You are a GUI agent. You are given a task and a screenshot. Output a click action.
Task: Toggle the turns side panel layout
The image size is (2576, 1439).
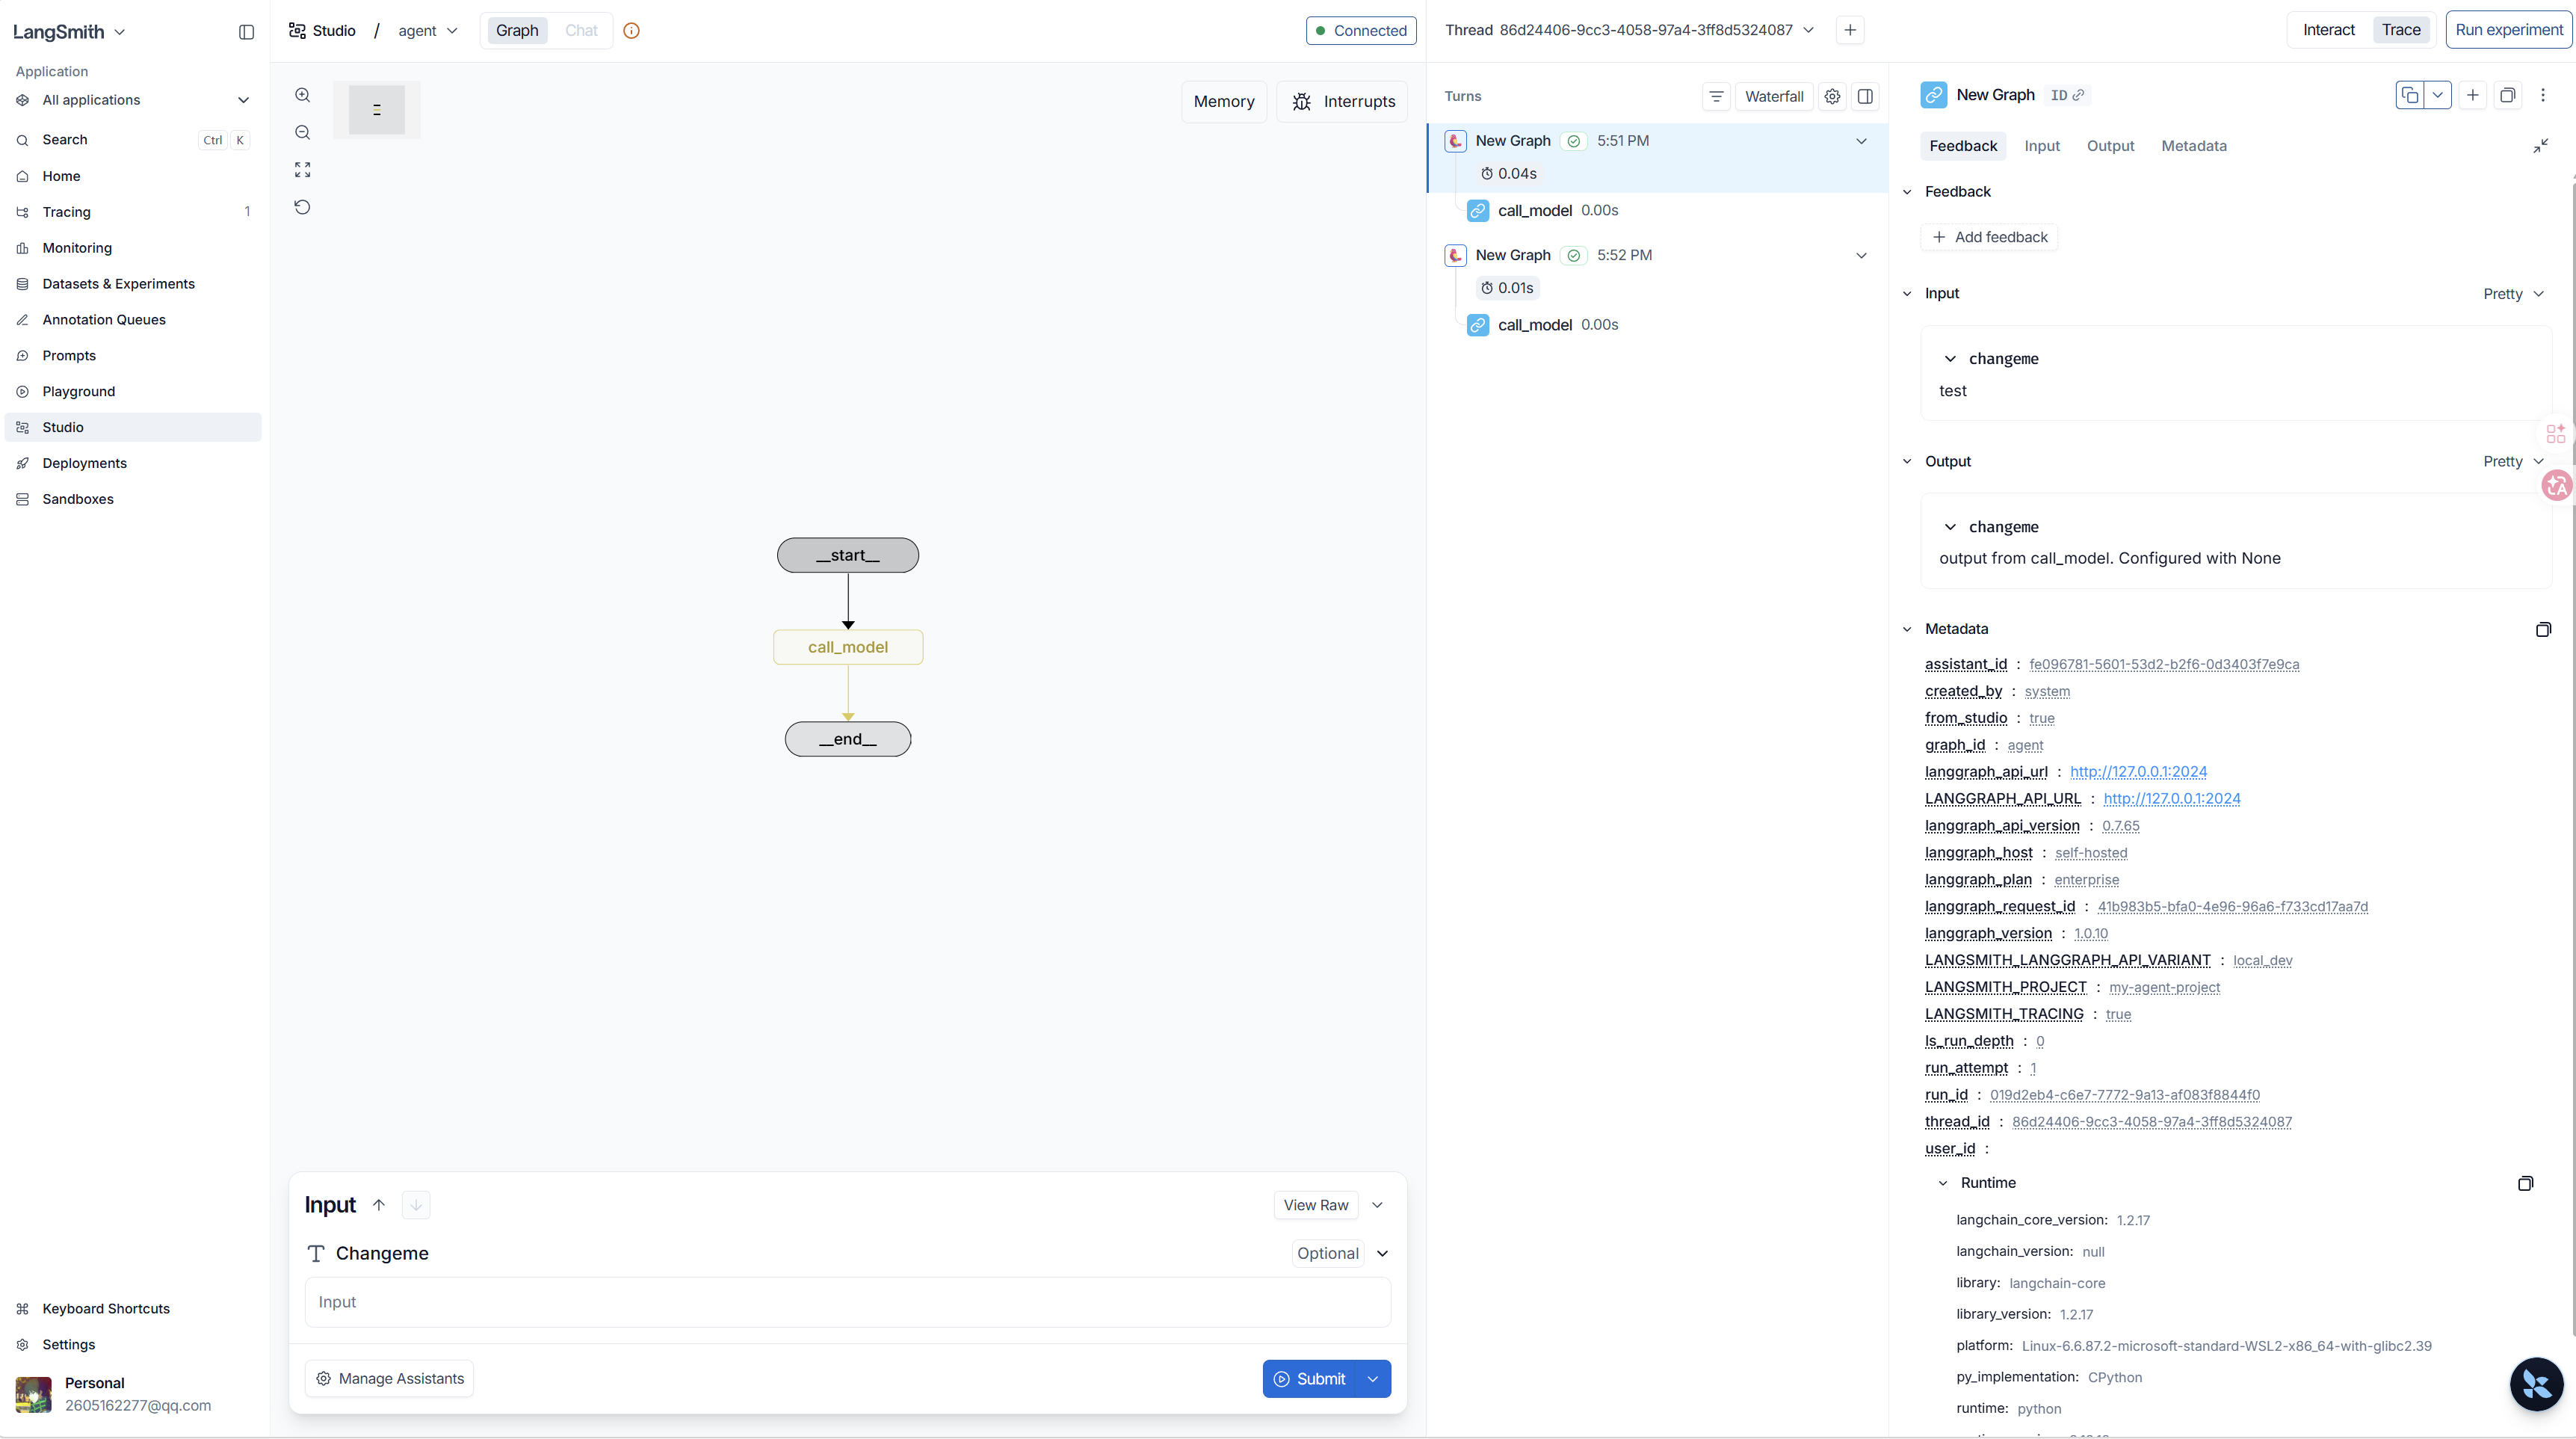point(1865,96)
